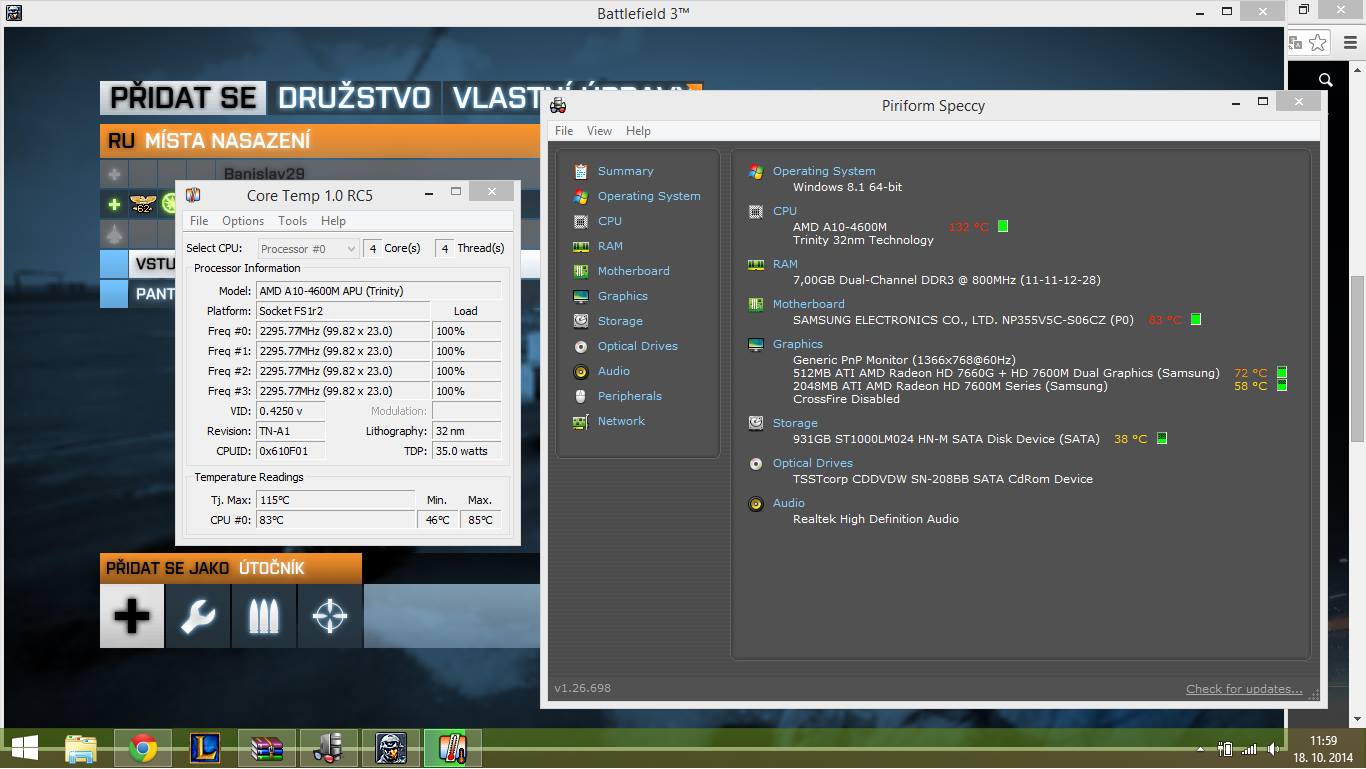Screen dimensions: 1366x769
Task: Click the Operating System sidebar icon in Speccy
Action: 580,196
